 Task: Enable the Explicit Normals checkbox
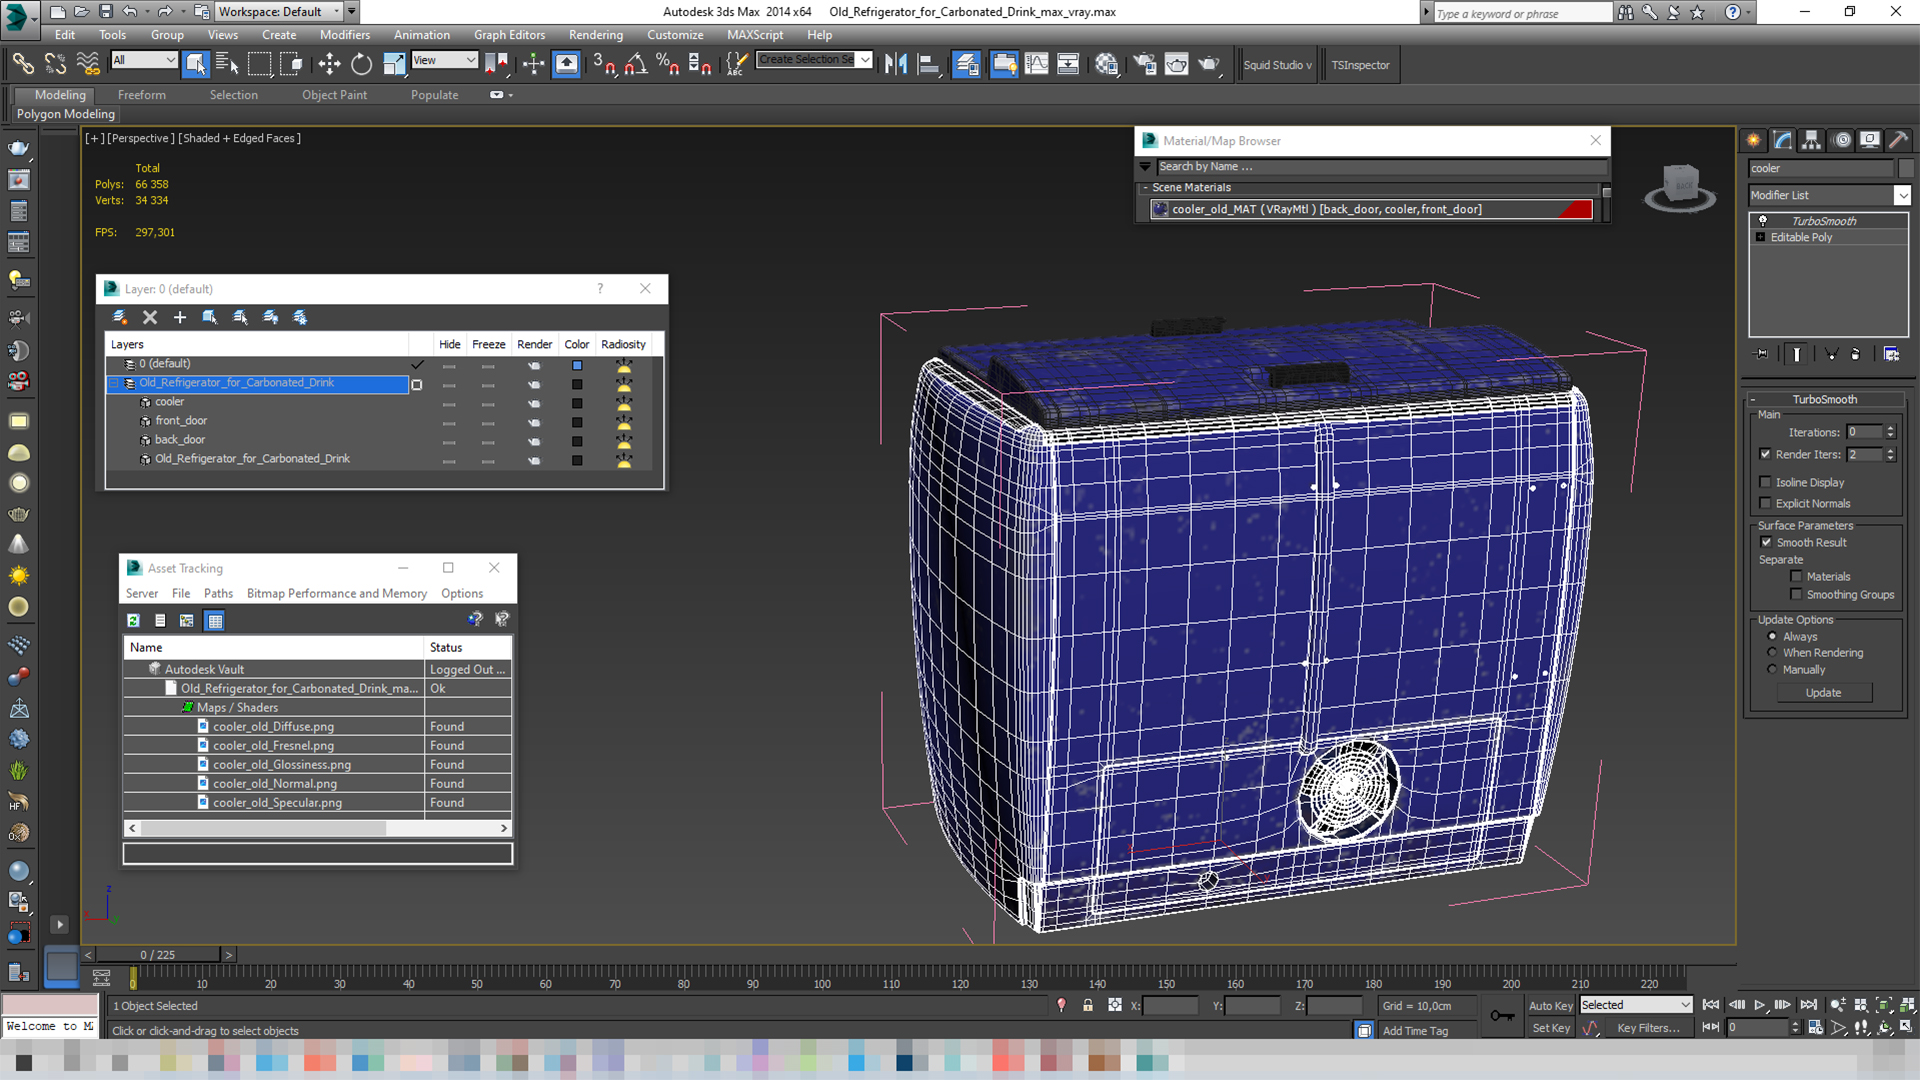point(1765,503)
